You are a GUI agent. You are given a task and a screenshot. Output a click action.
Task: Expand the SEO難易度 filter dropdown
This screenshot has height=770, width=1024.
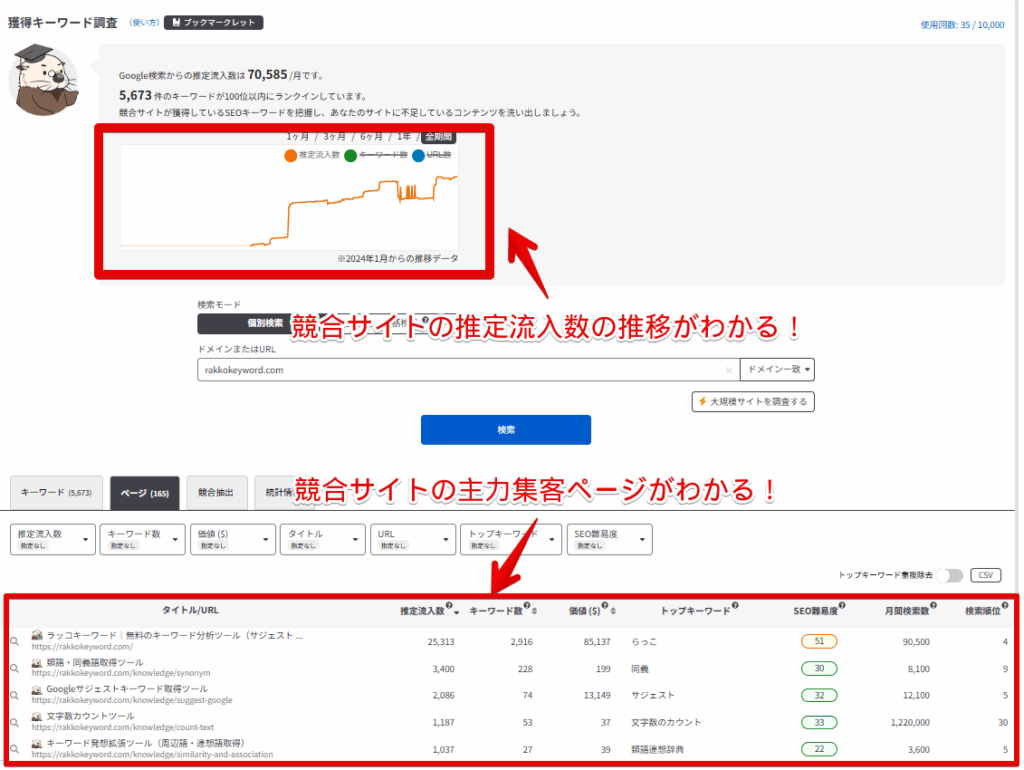click(608, 539)
